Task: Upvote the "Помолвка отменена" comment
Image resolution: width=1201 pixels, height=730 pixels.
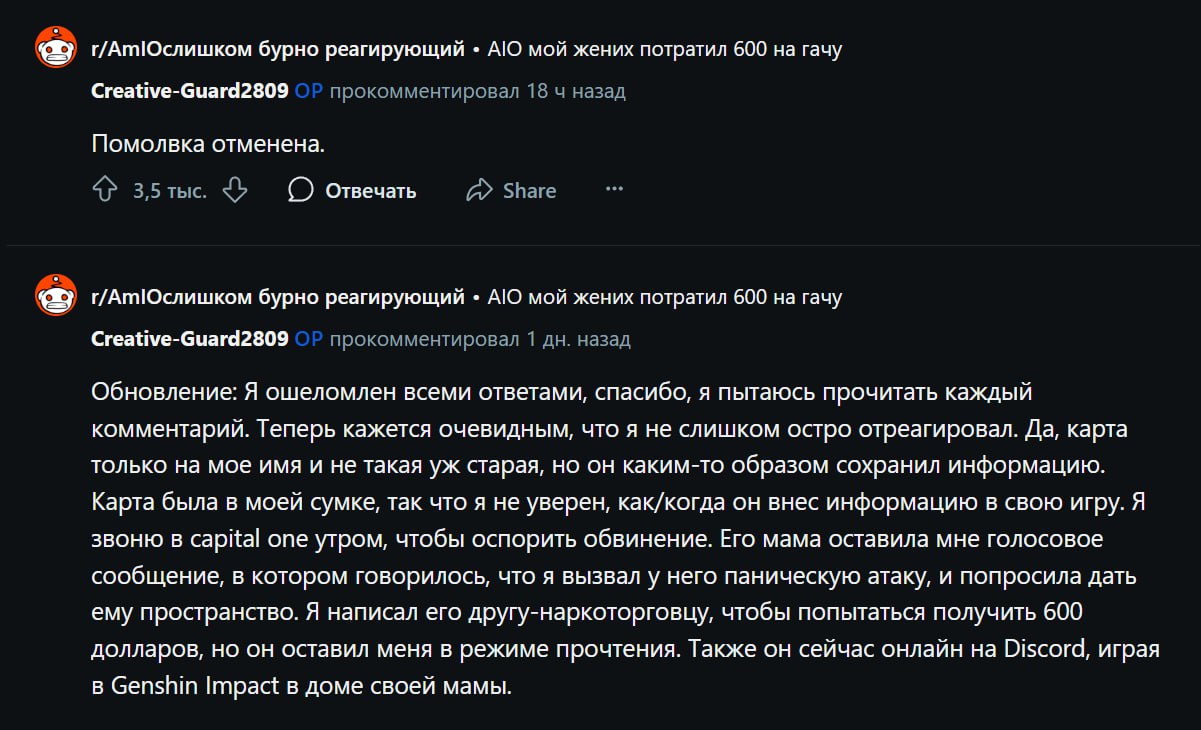Action: pos(105,190)
